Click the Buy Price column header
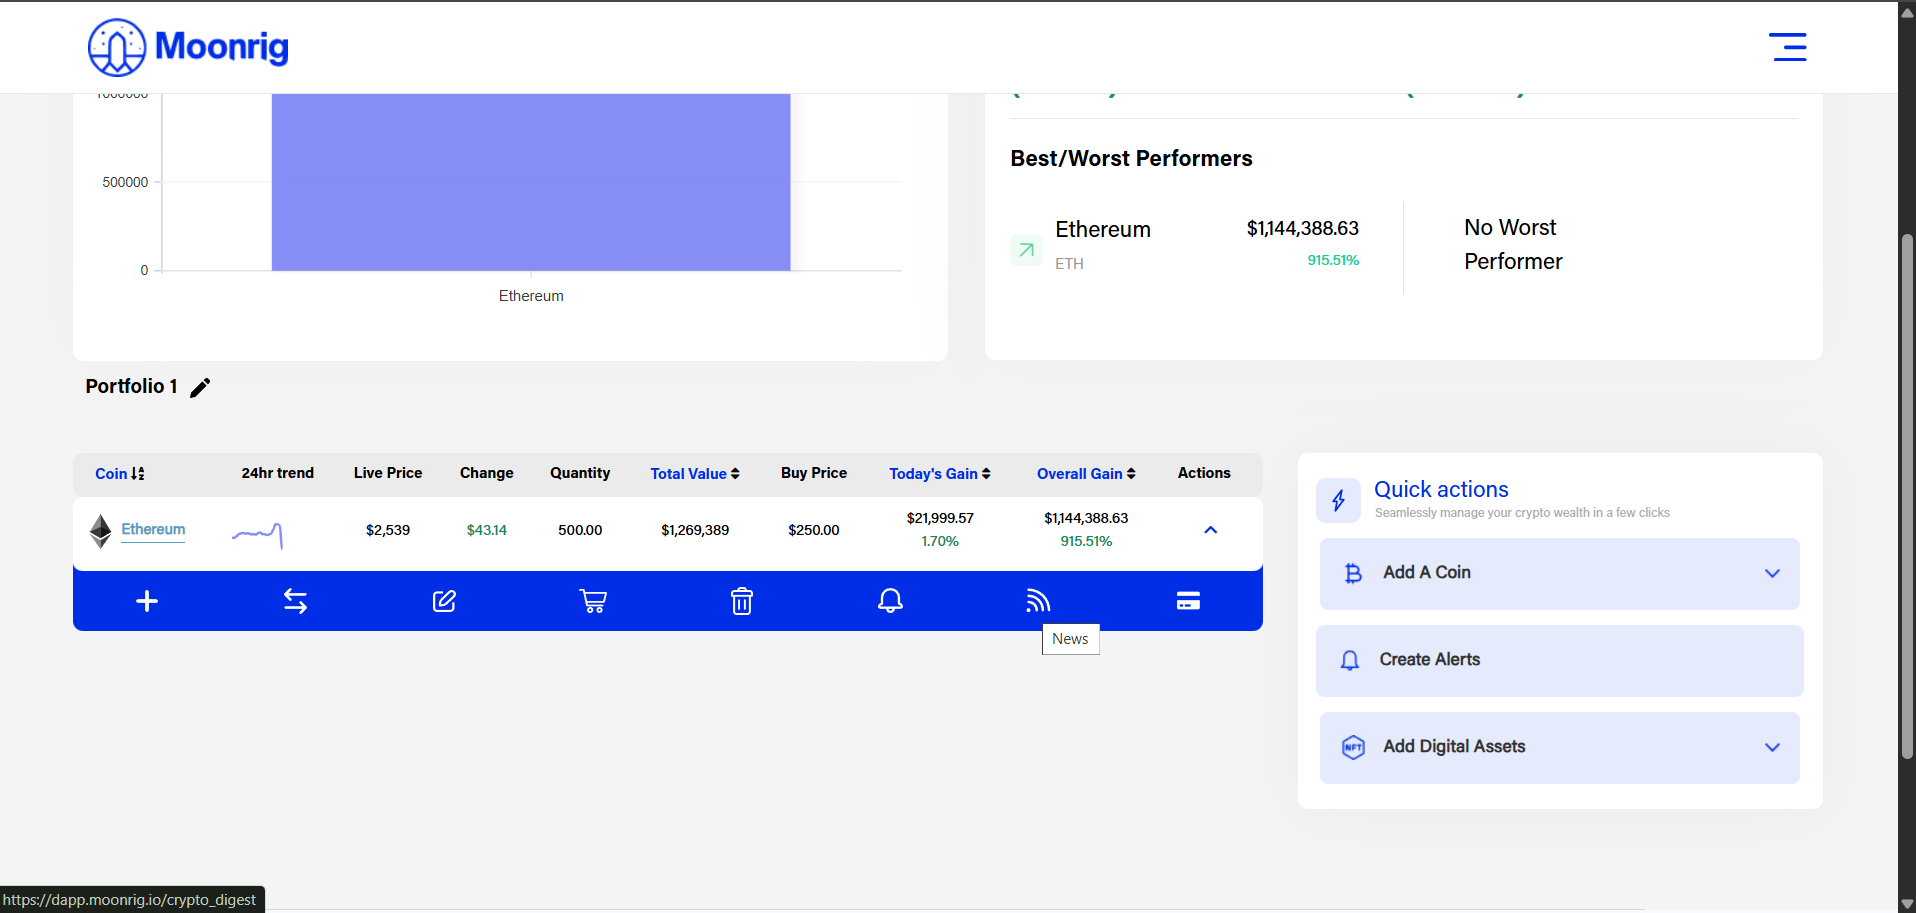 tap(814, 473)
